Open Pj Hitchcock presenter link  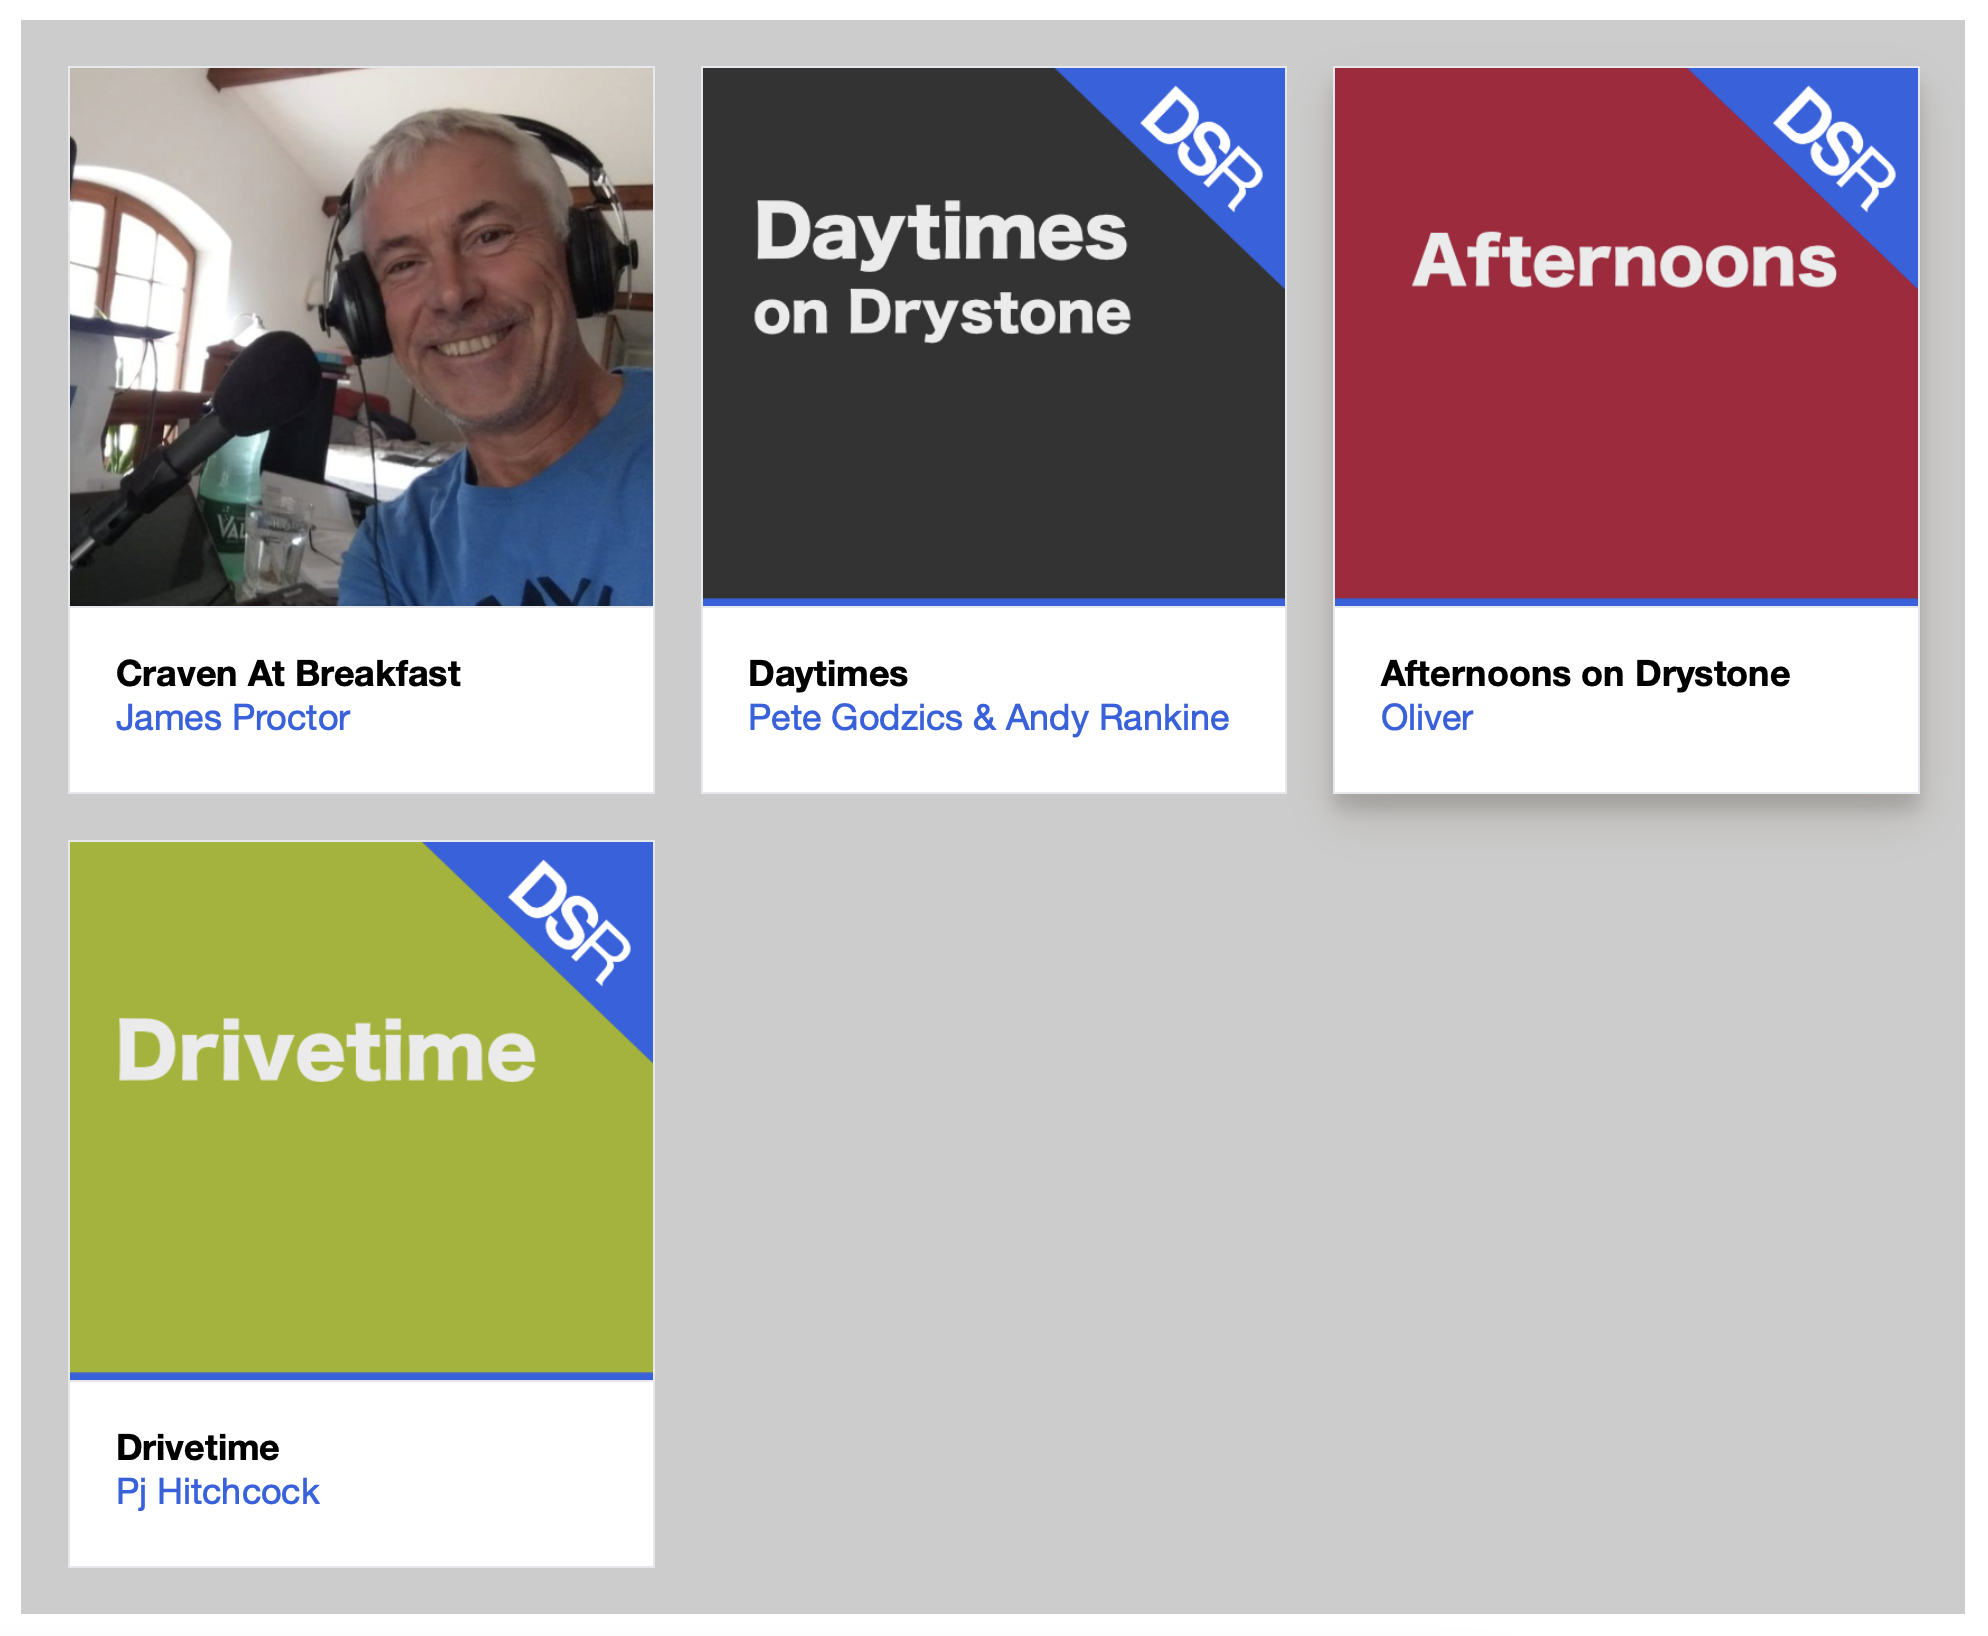[218, 1492]
